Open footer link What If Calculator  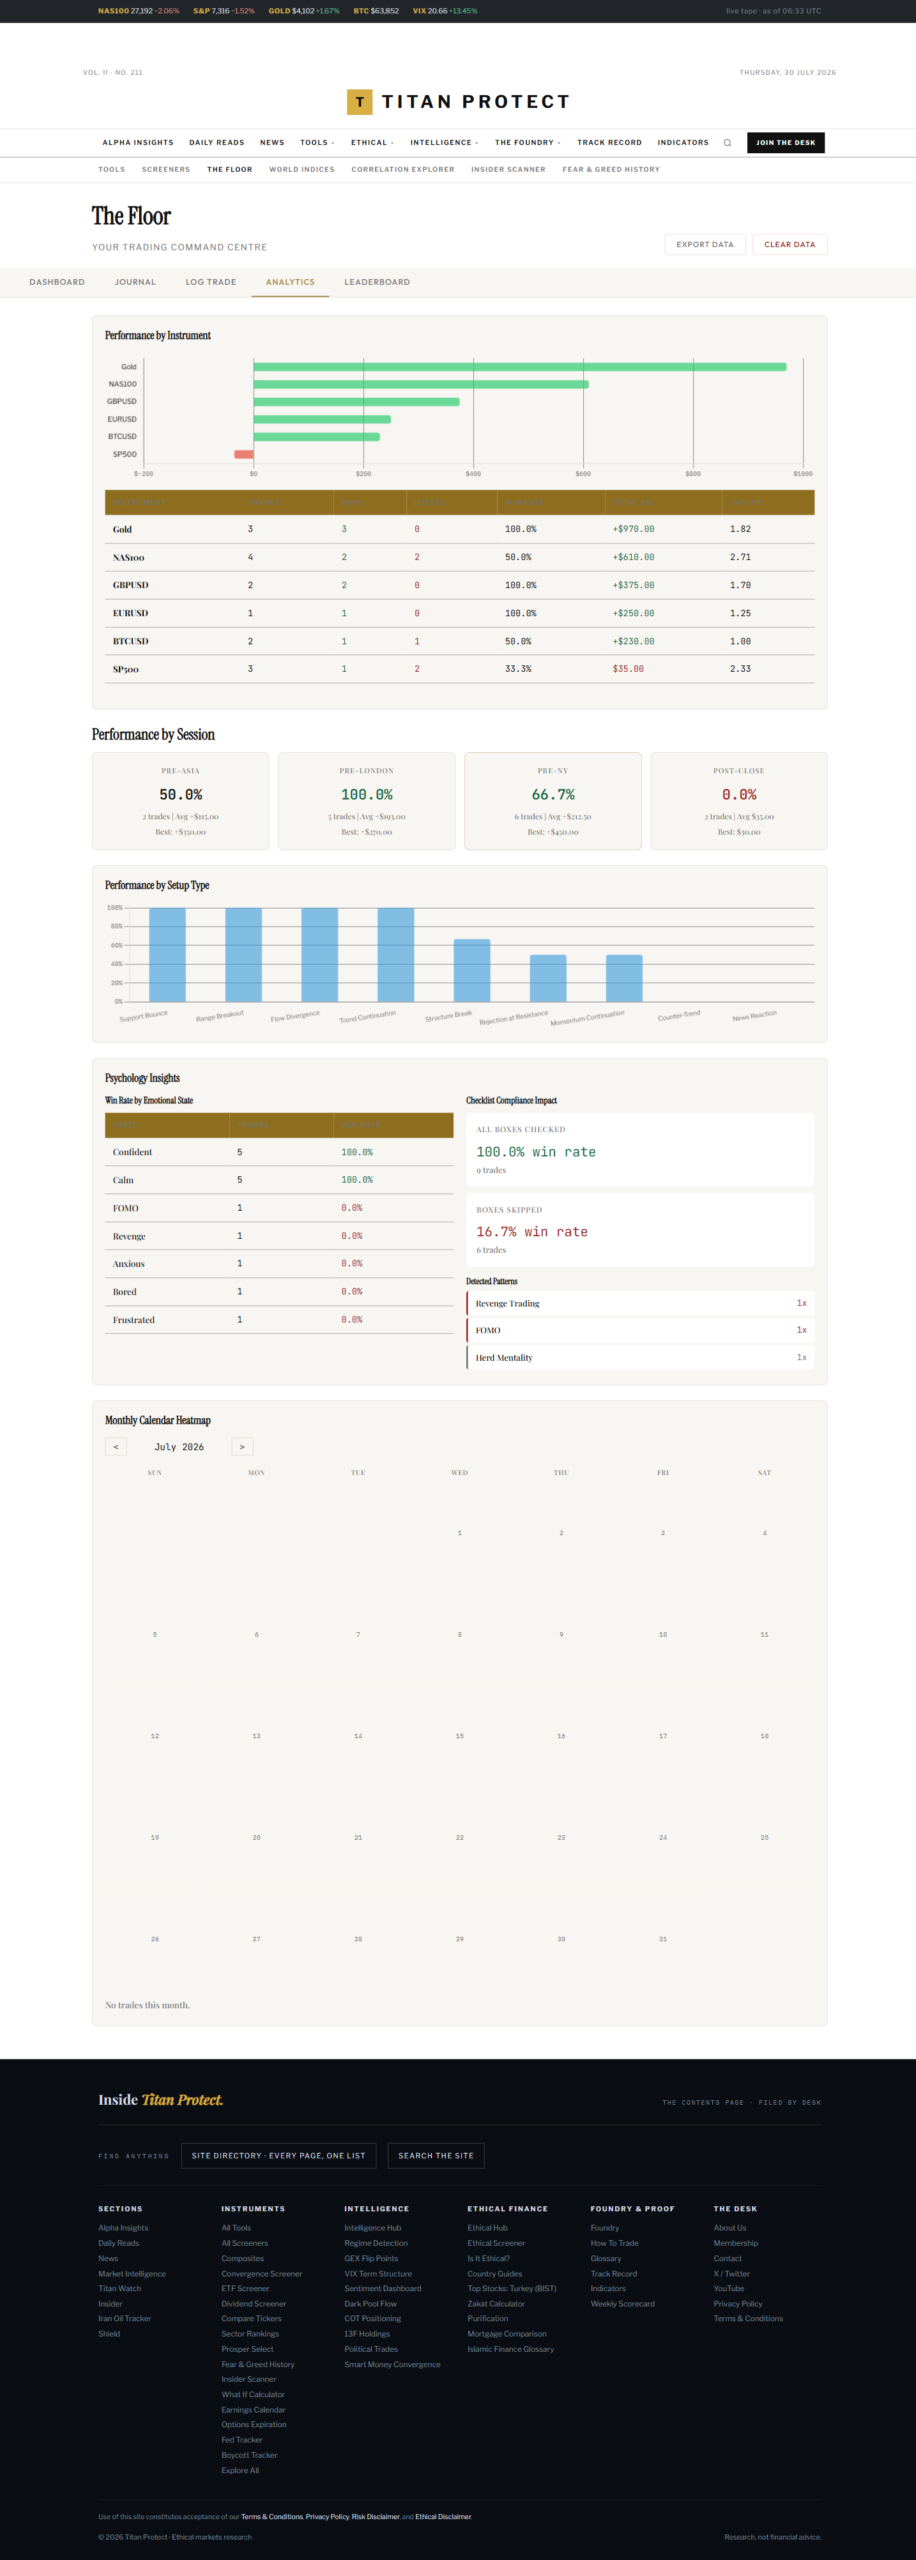(253, 2395)
